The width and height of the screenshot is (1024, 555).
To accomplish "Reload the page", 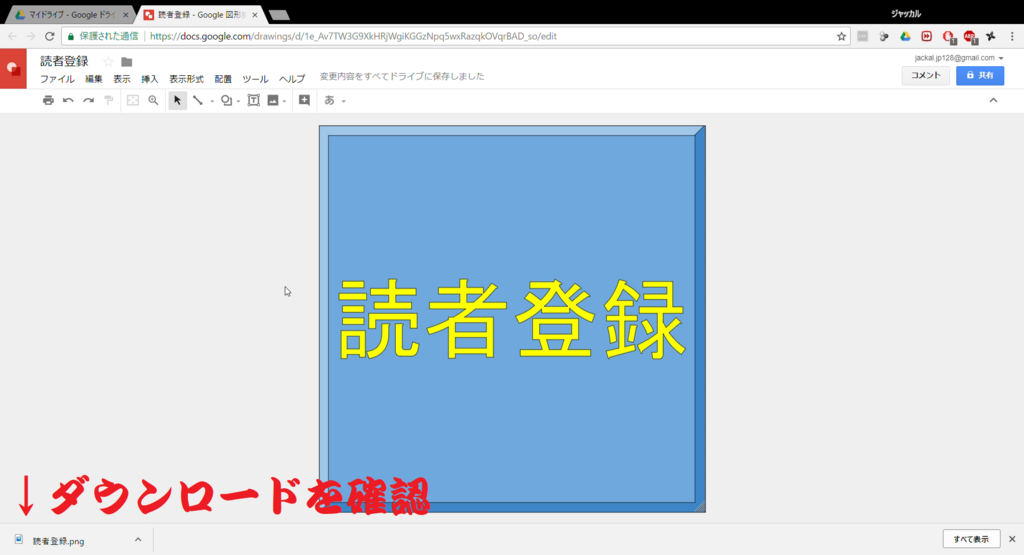I will point(50,37).
